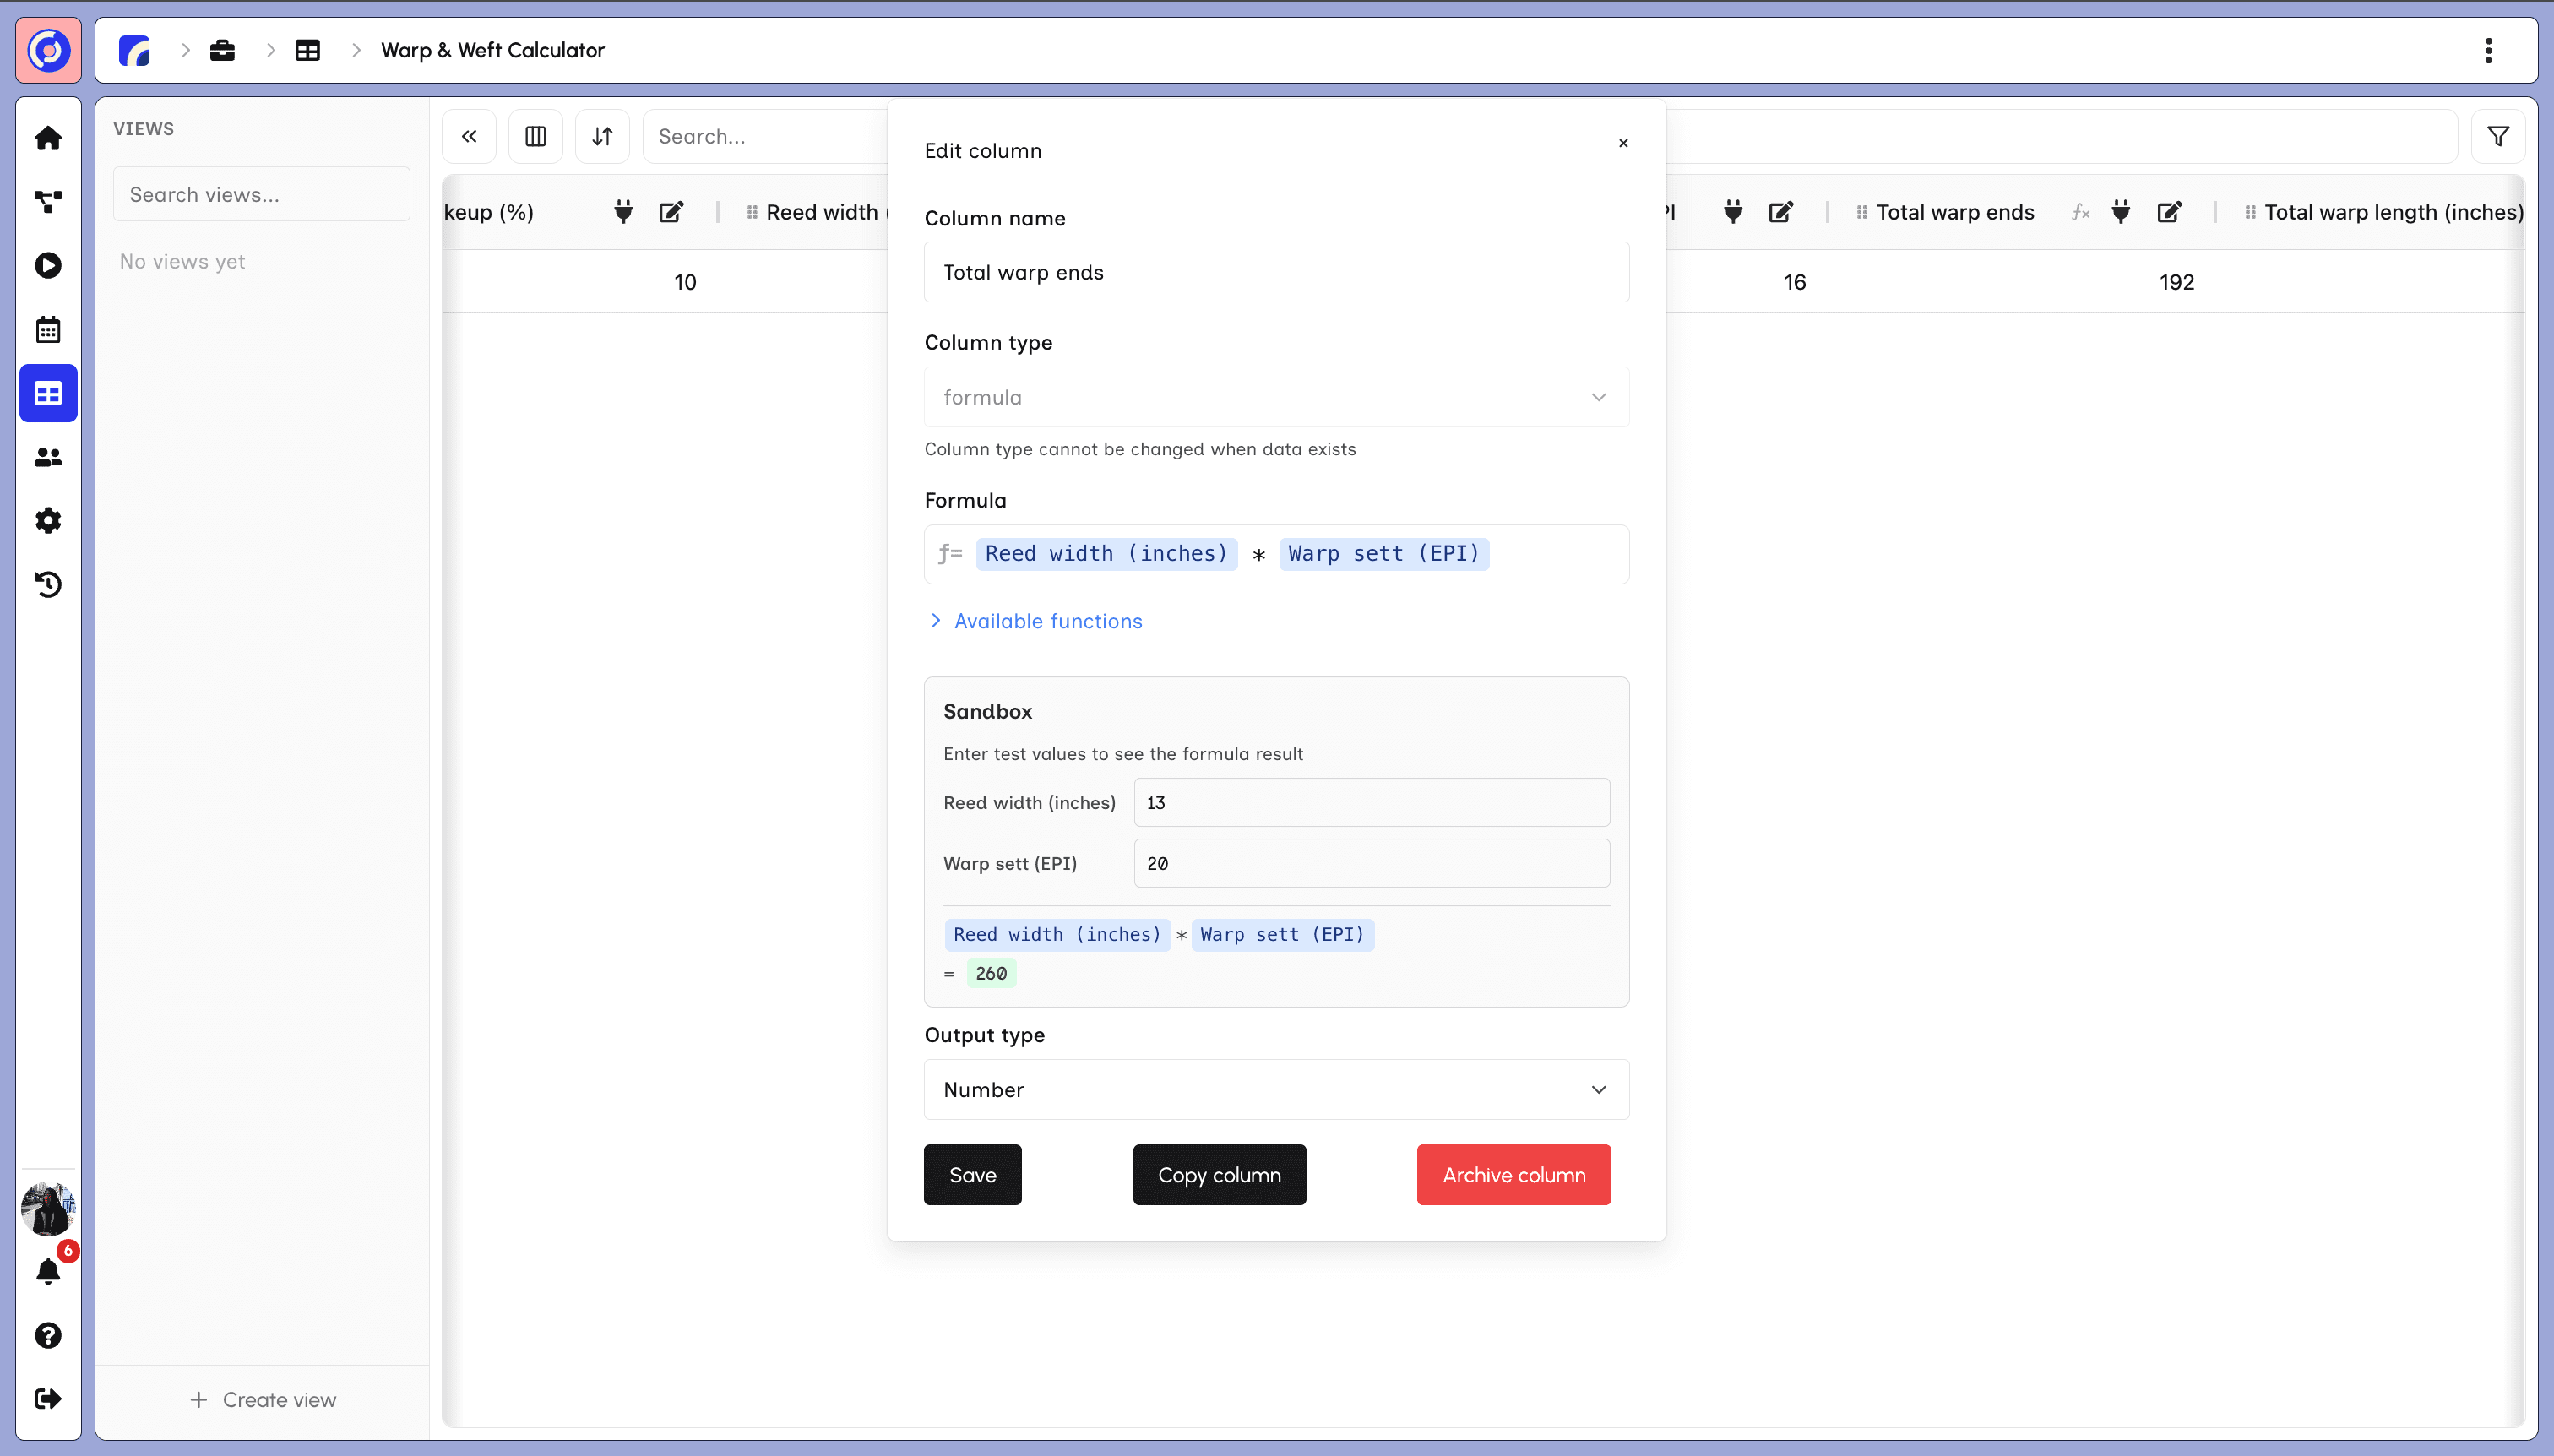Screen dimensions: 2554x1456
Task: Click the briefcase breadcrumb icon
Action: click(x=222, y=50)
